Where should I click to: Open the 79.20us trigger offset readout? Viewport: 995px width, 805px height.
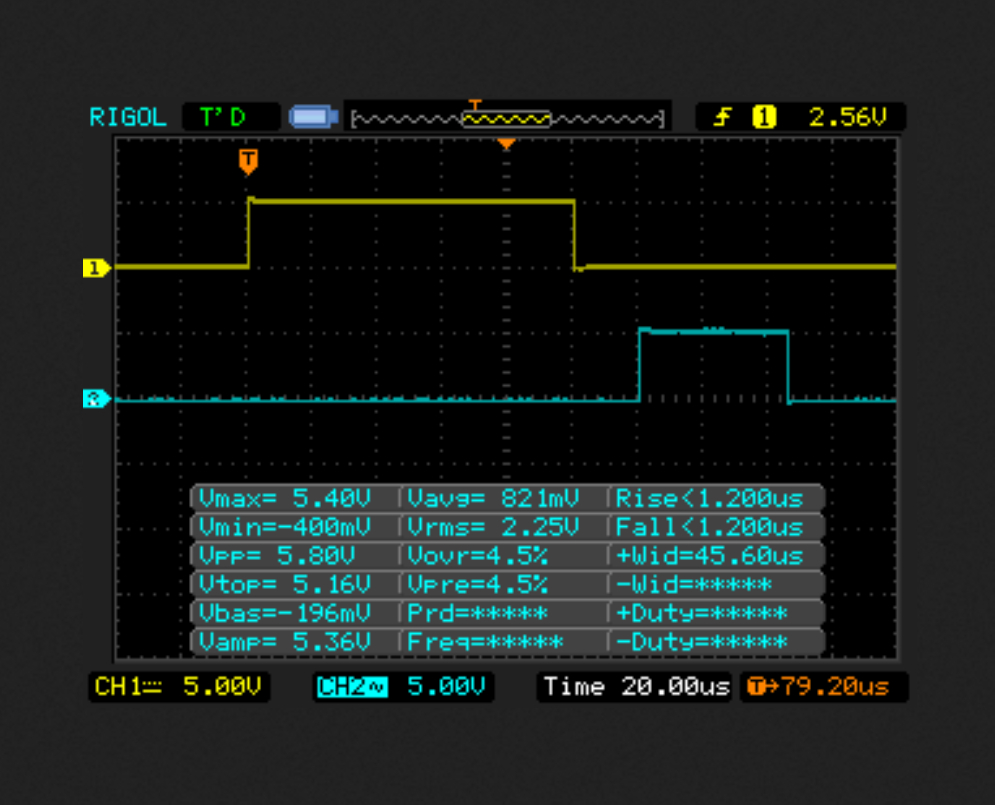click(824, 686)
